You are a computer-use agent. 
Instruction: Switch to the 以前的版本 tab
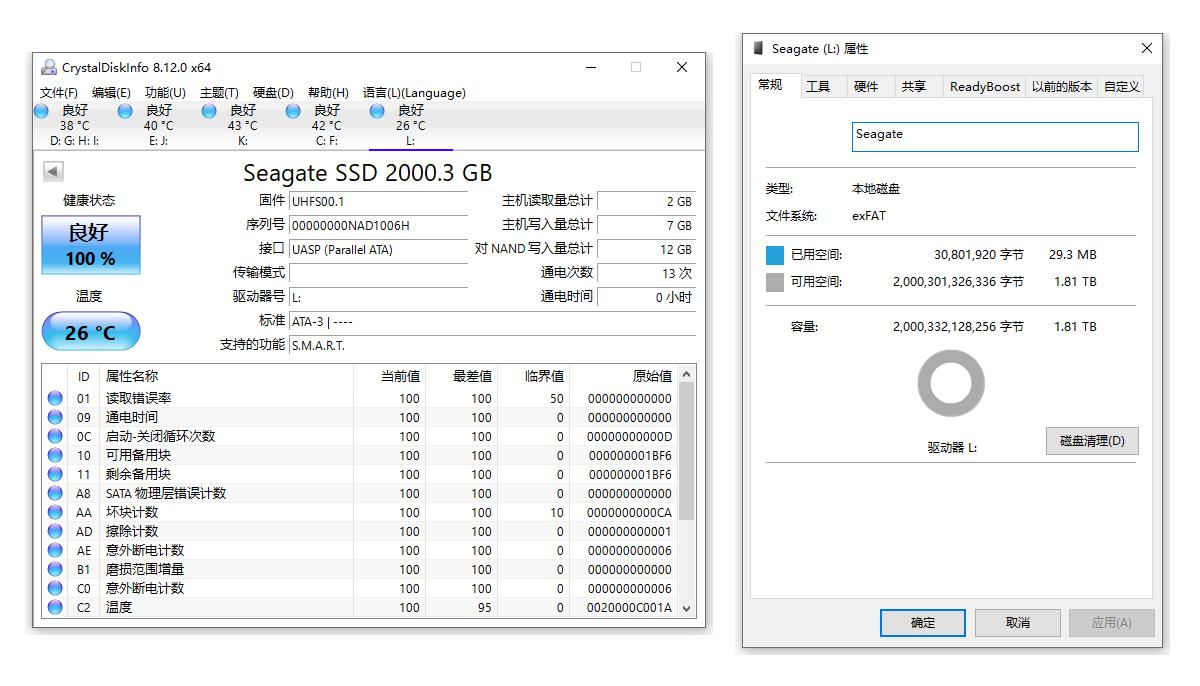click(x=1060, y=87)
